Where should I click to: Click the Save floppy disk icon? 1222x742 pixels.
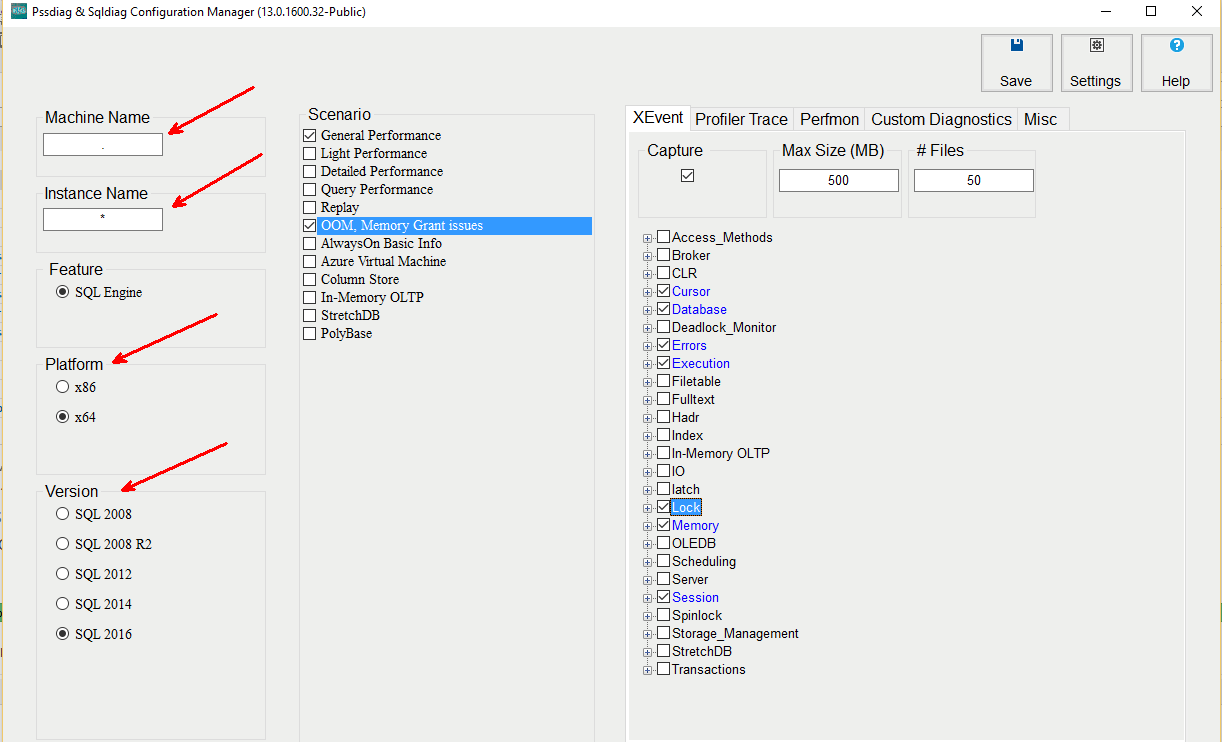[1016, 45]
